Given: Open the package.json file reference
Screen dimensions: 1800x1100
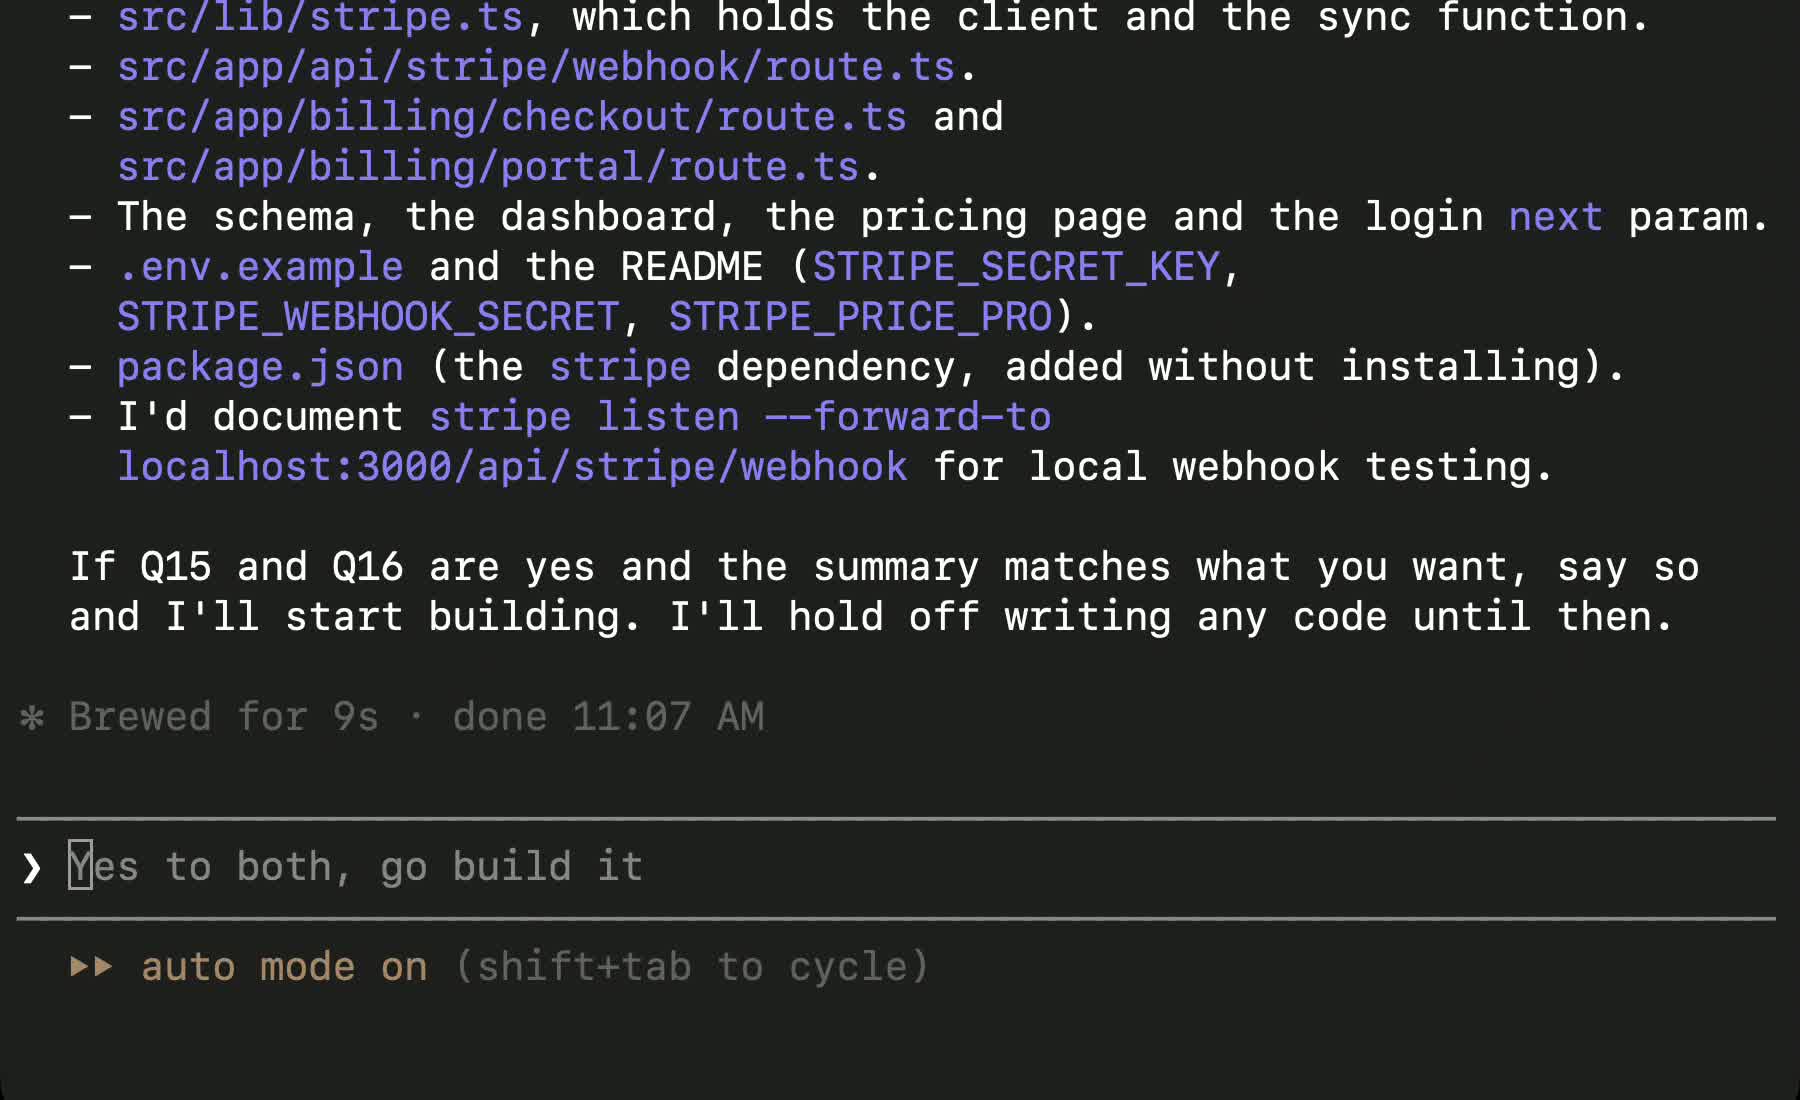Looking at the screenshot, I should tap(260, 367).
